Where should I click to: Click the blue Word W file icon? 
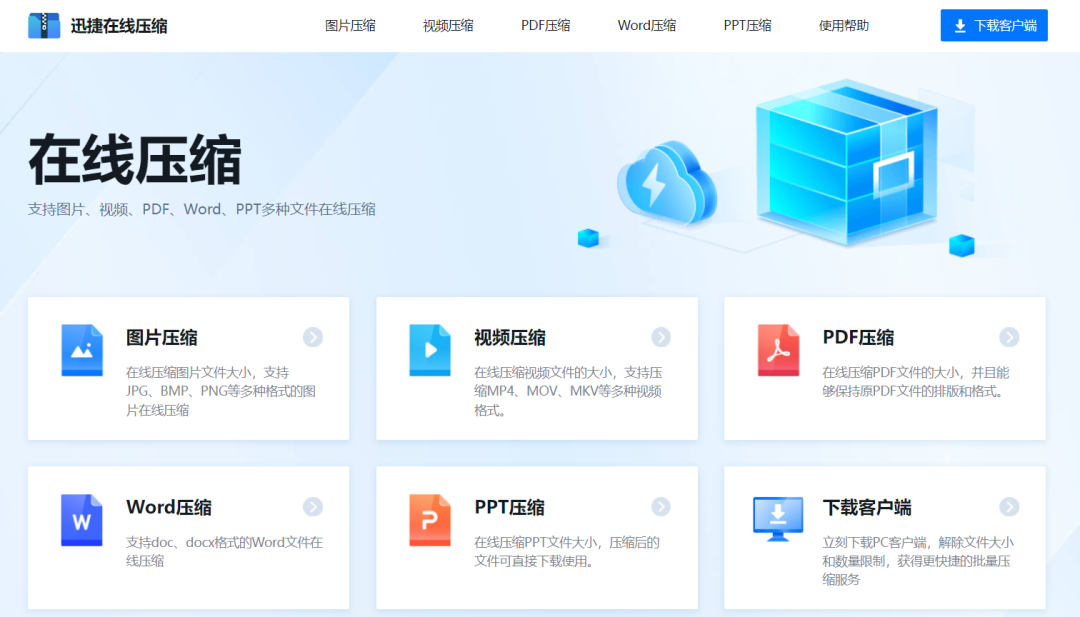point(81,520)
